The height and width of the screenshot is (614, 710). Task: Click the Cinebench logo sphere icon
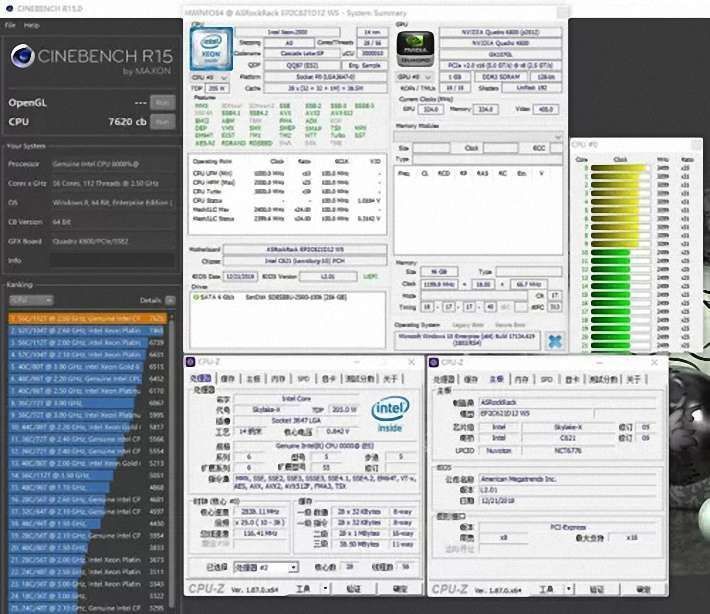tap(22, 56)
